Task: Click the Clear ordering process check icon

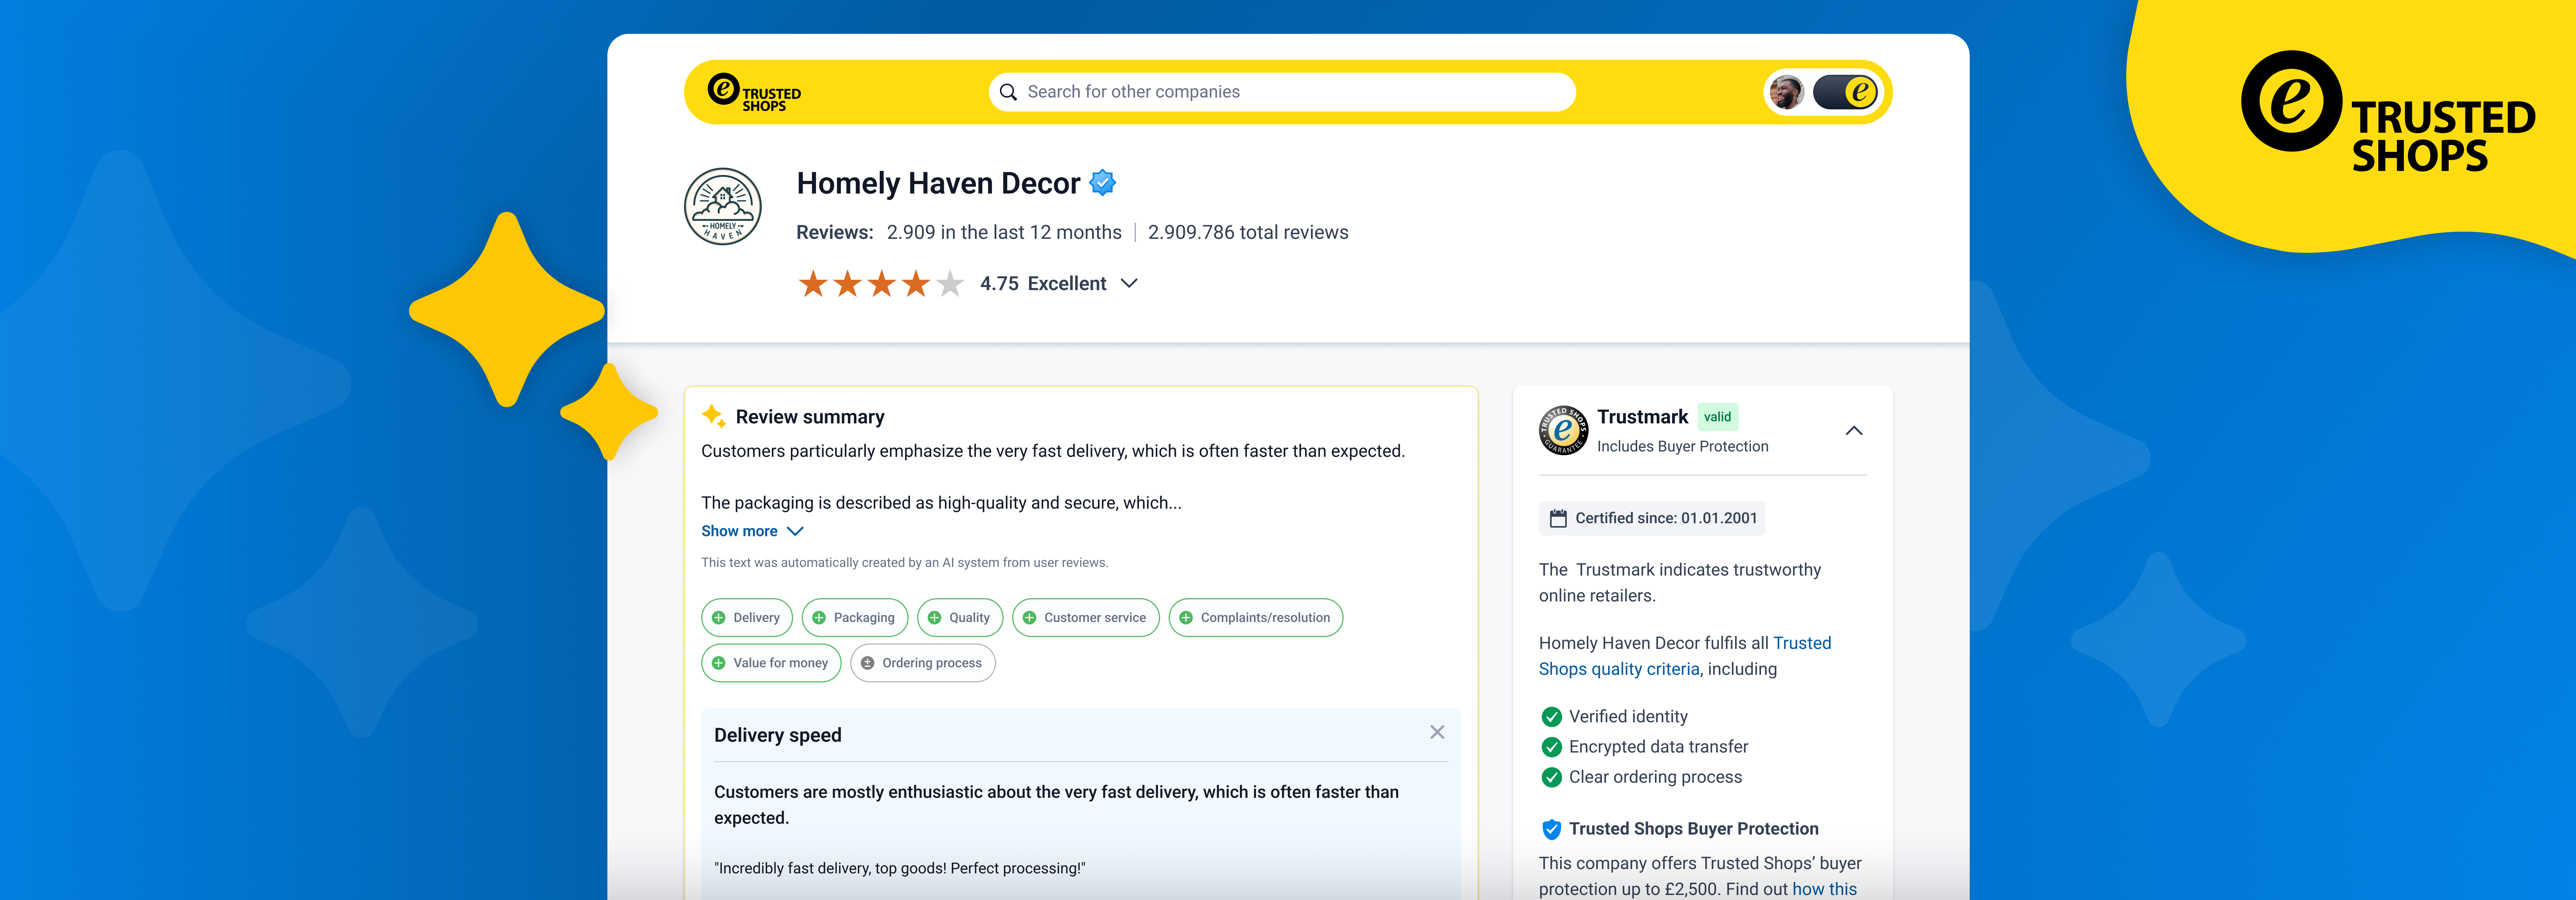Action: tap(1552, 777)
